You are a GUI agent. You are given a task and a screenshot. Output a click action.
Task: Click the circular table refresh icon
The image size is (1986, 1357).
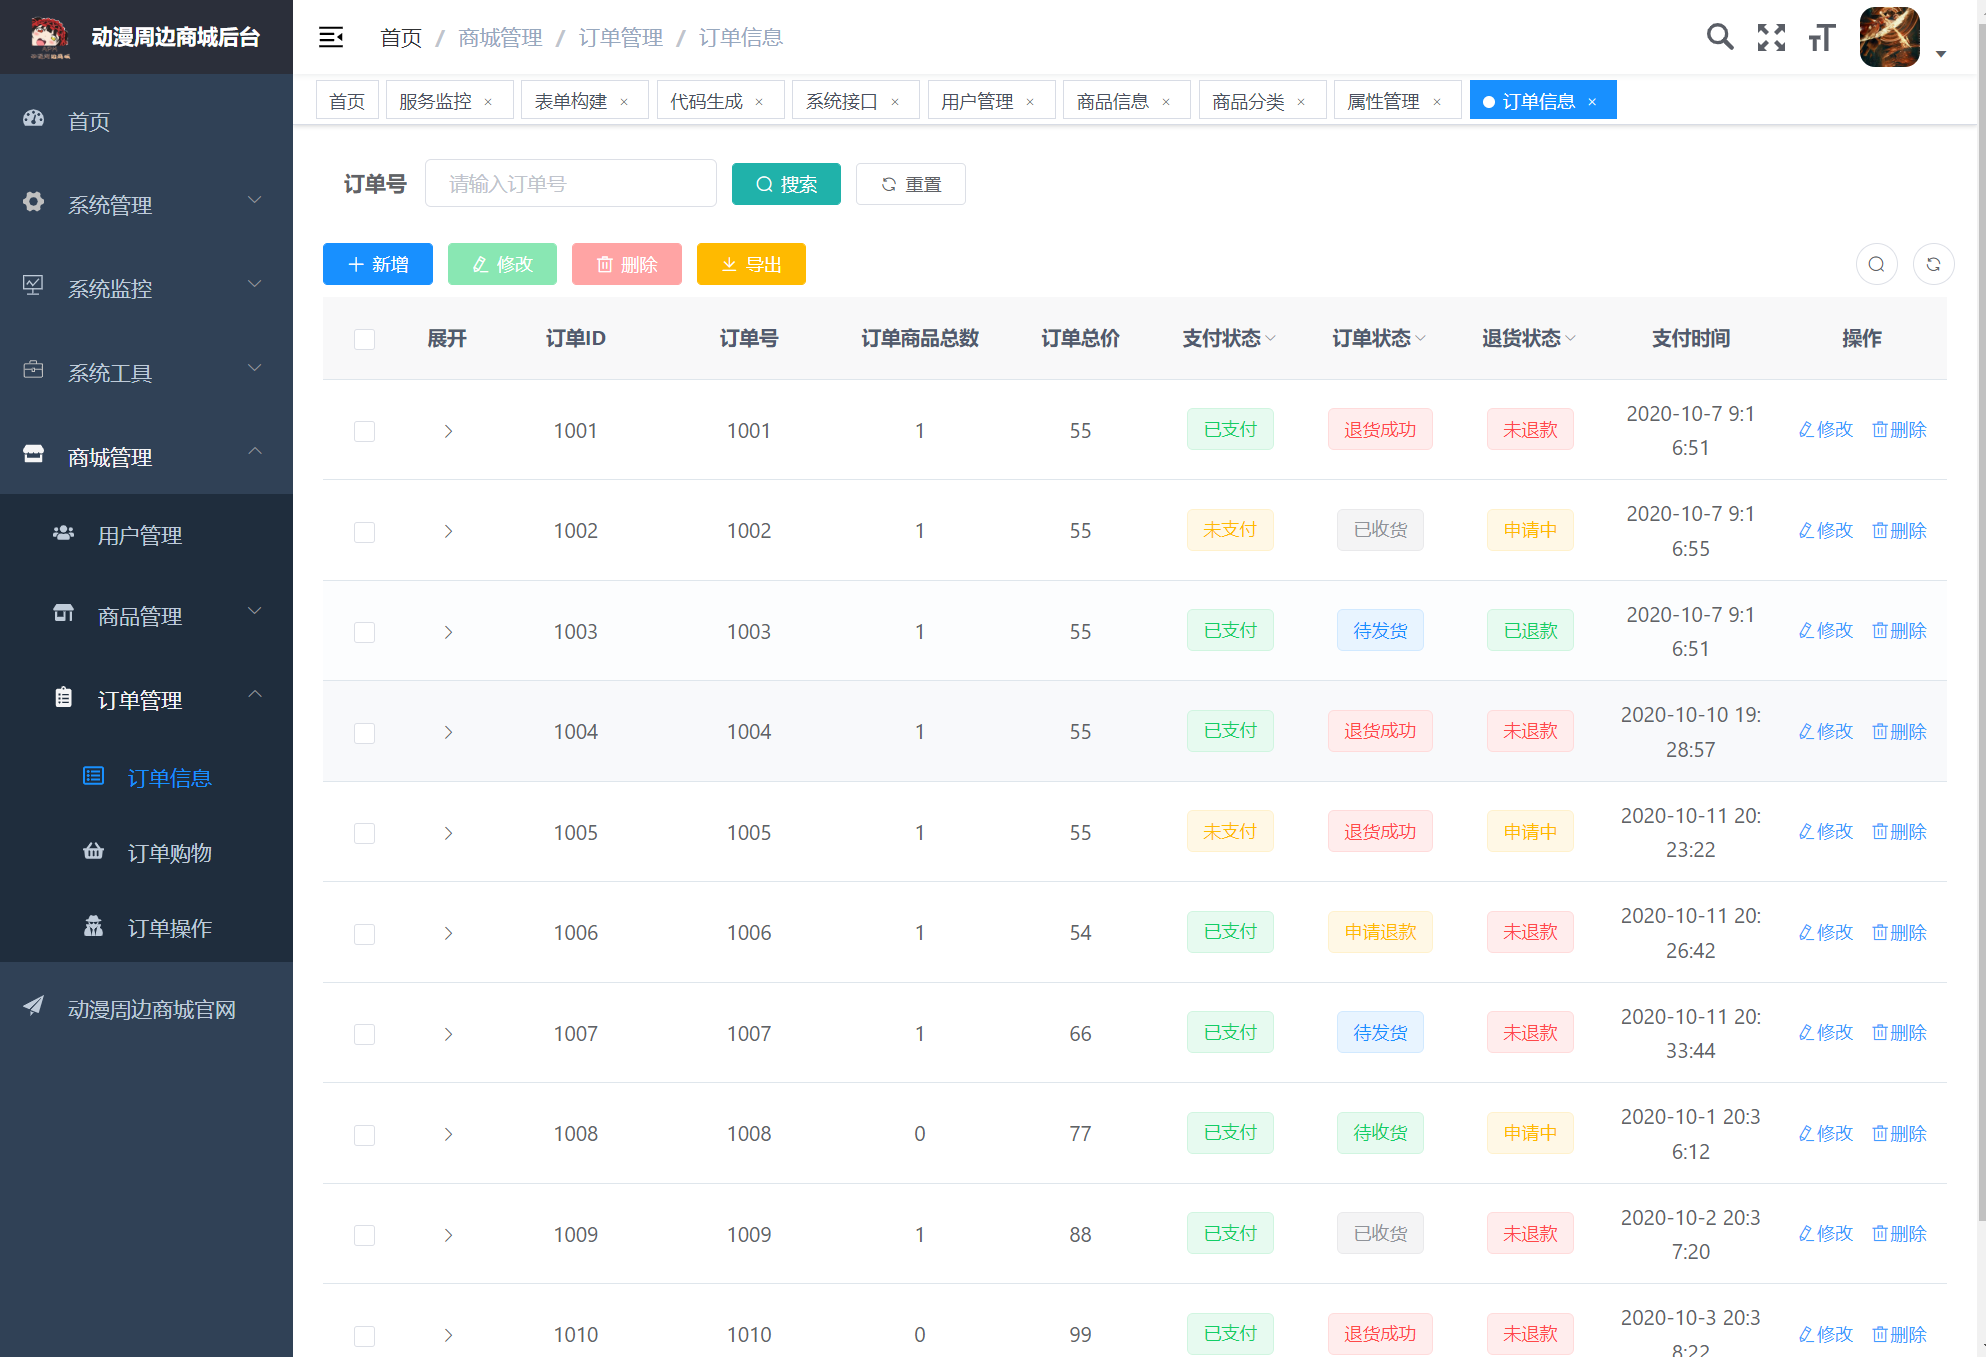[x=1933, y=265]
